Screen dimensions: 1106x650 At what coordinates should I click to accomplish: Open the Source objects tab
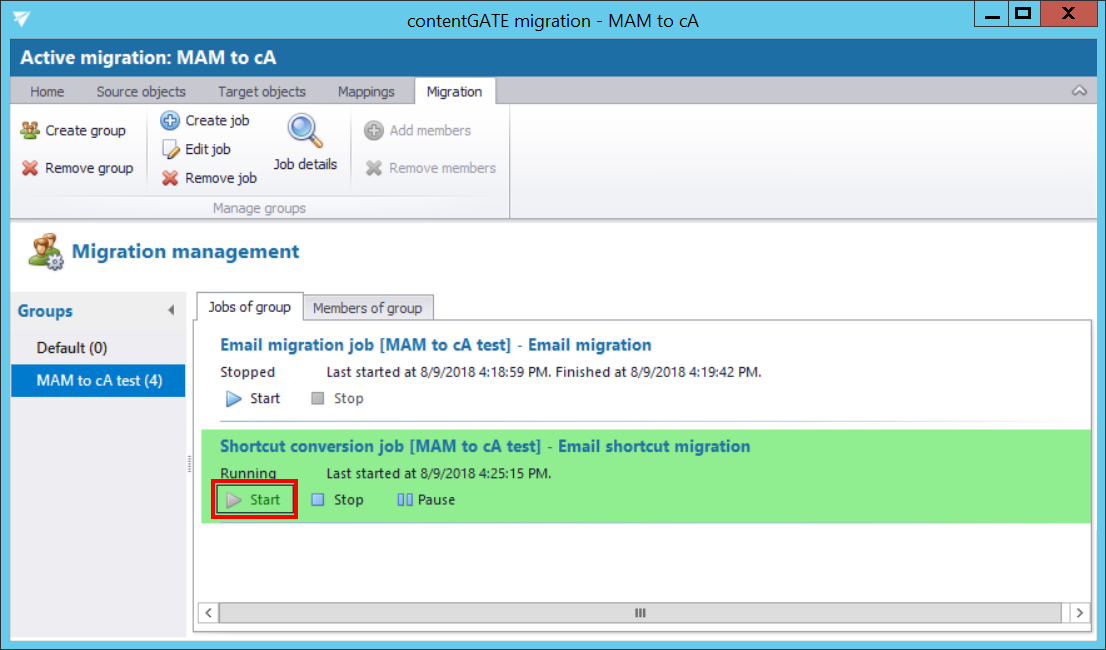coord(141,92)
